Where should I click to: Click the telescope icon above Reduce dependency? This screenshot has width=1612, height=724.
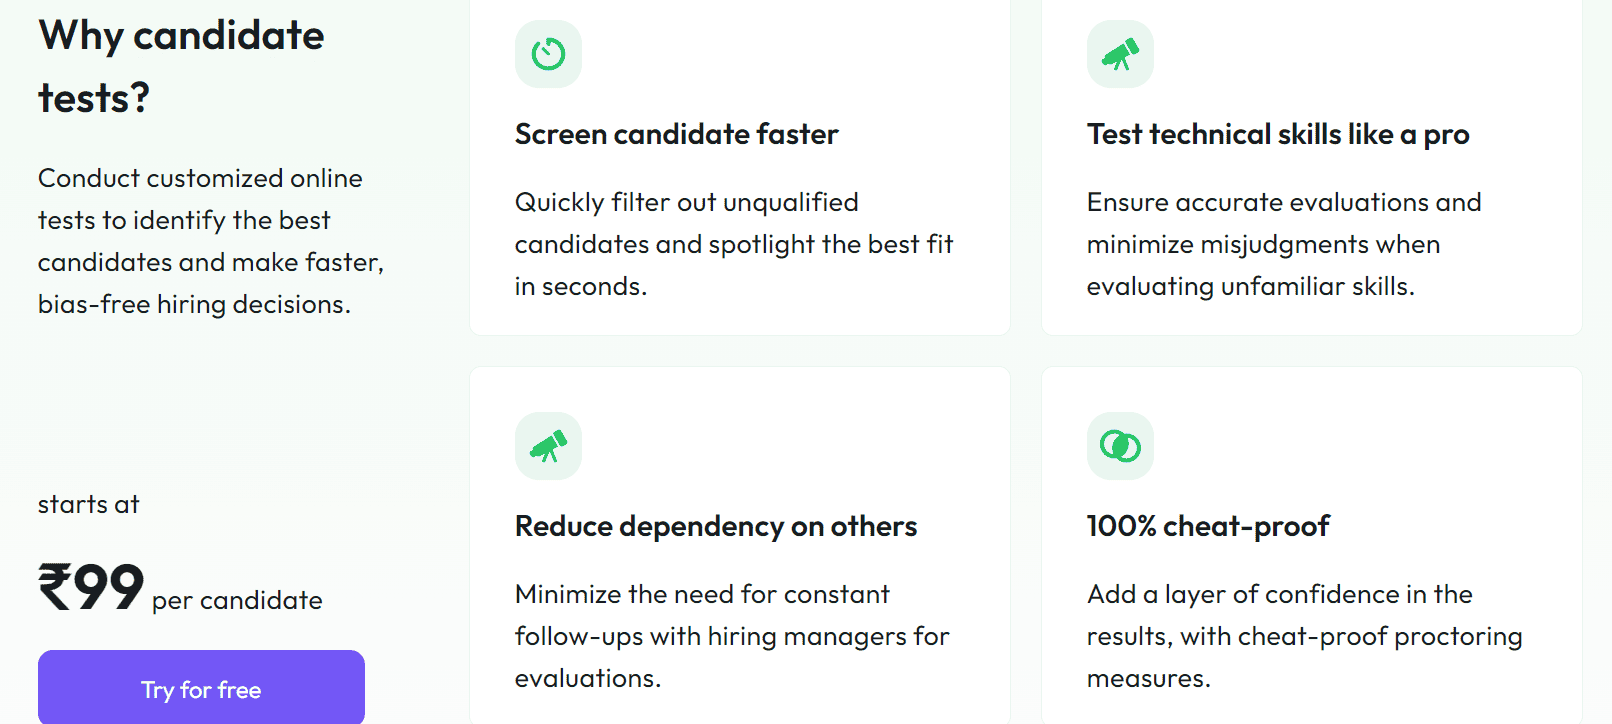coord(548,446)
